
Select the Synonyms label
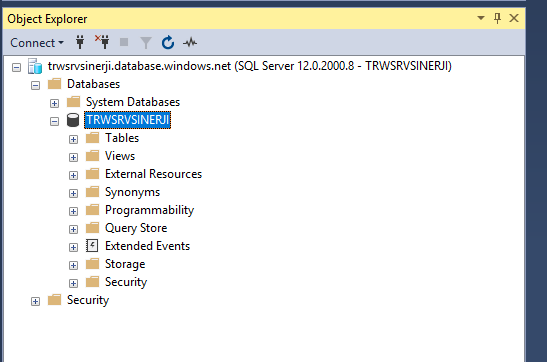tap(133, 193)
